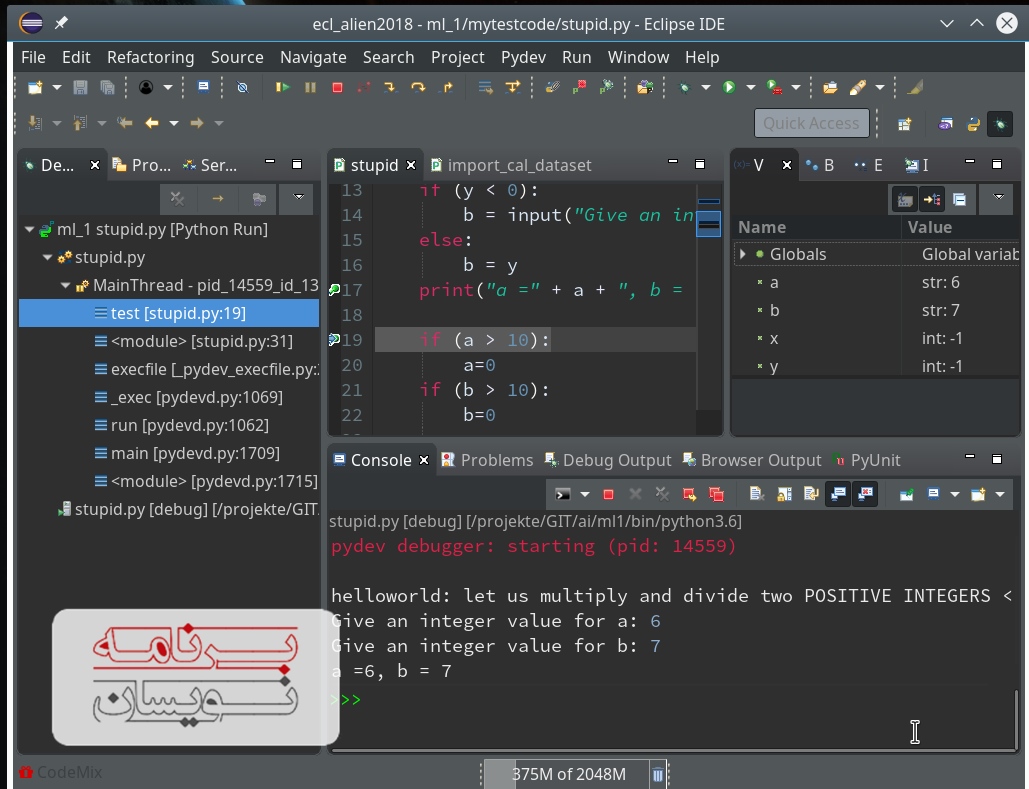Click the 375M of 2048M heap status bar

point(568,774)
